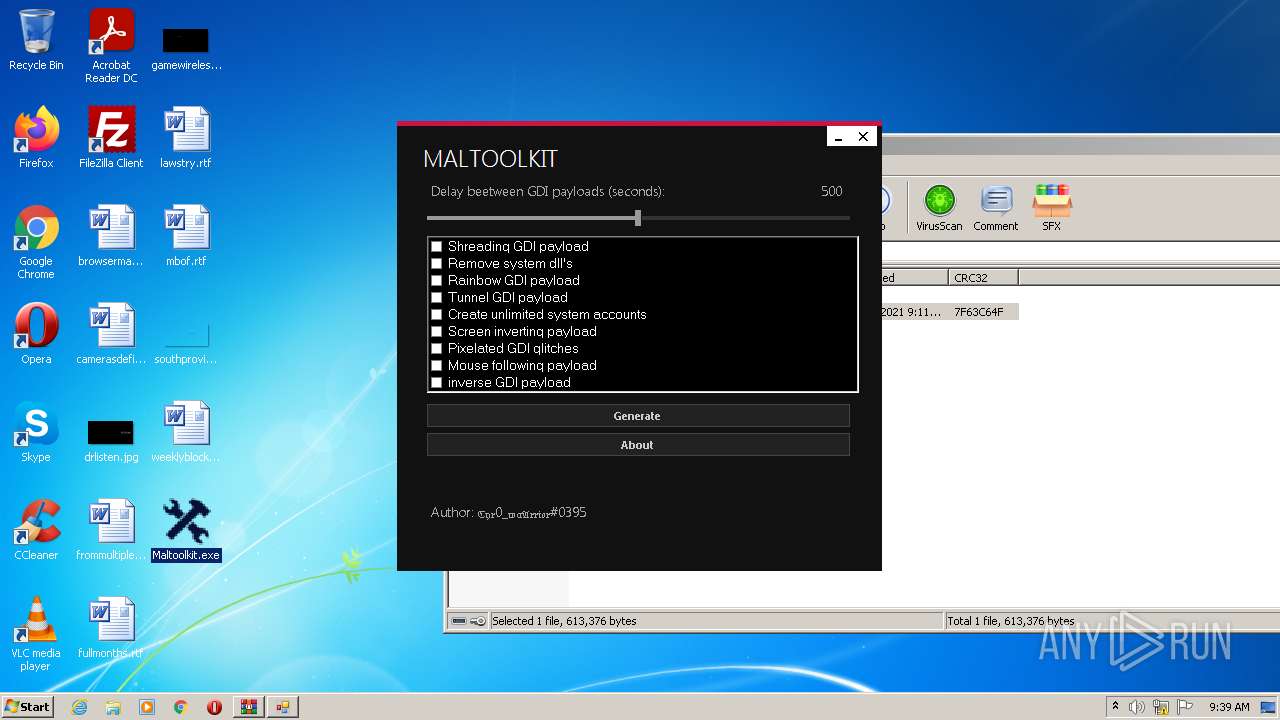Open the Recycle Bin desktop icon

click(36, 41)
